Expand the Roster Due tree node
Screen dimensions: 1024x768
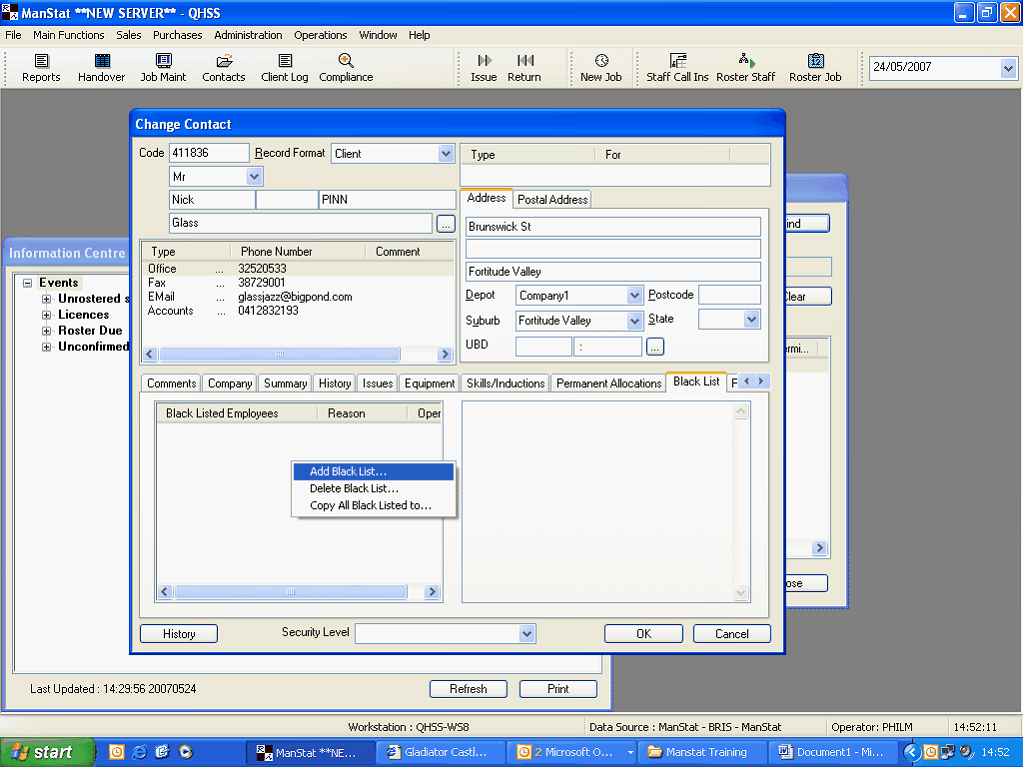(x=47, y=331)
